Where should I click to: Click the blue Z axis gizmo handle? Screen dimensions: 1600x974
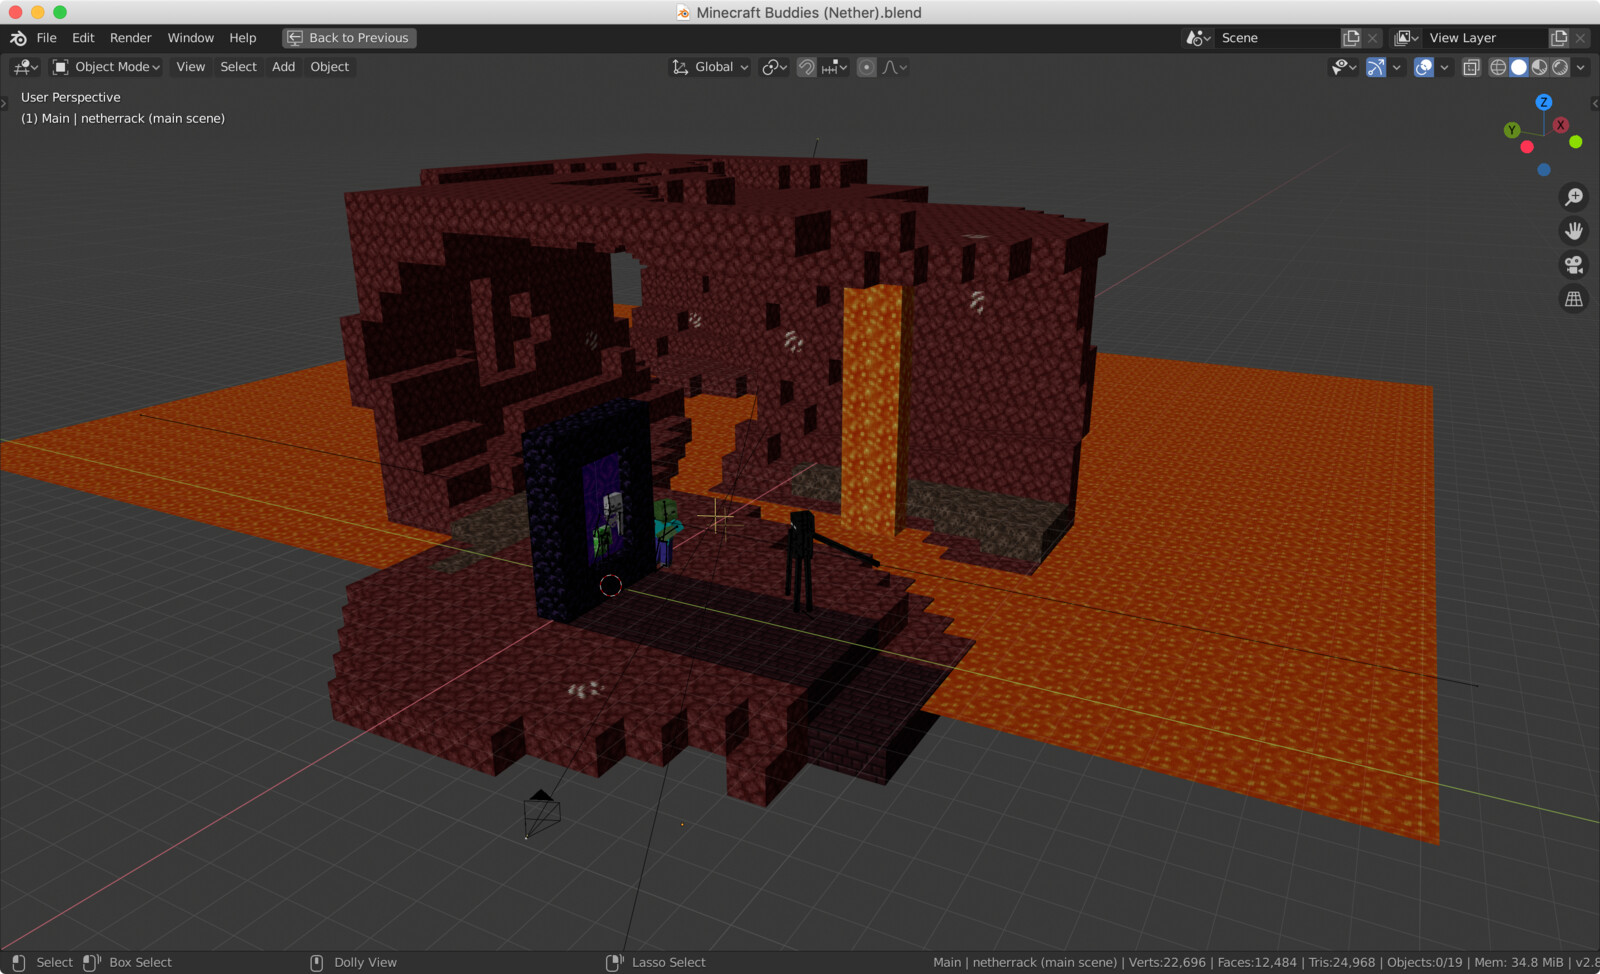click(x=1544, y=102)
